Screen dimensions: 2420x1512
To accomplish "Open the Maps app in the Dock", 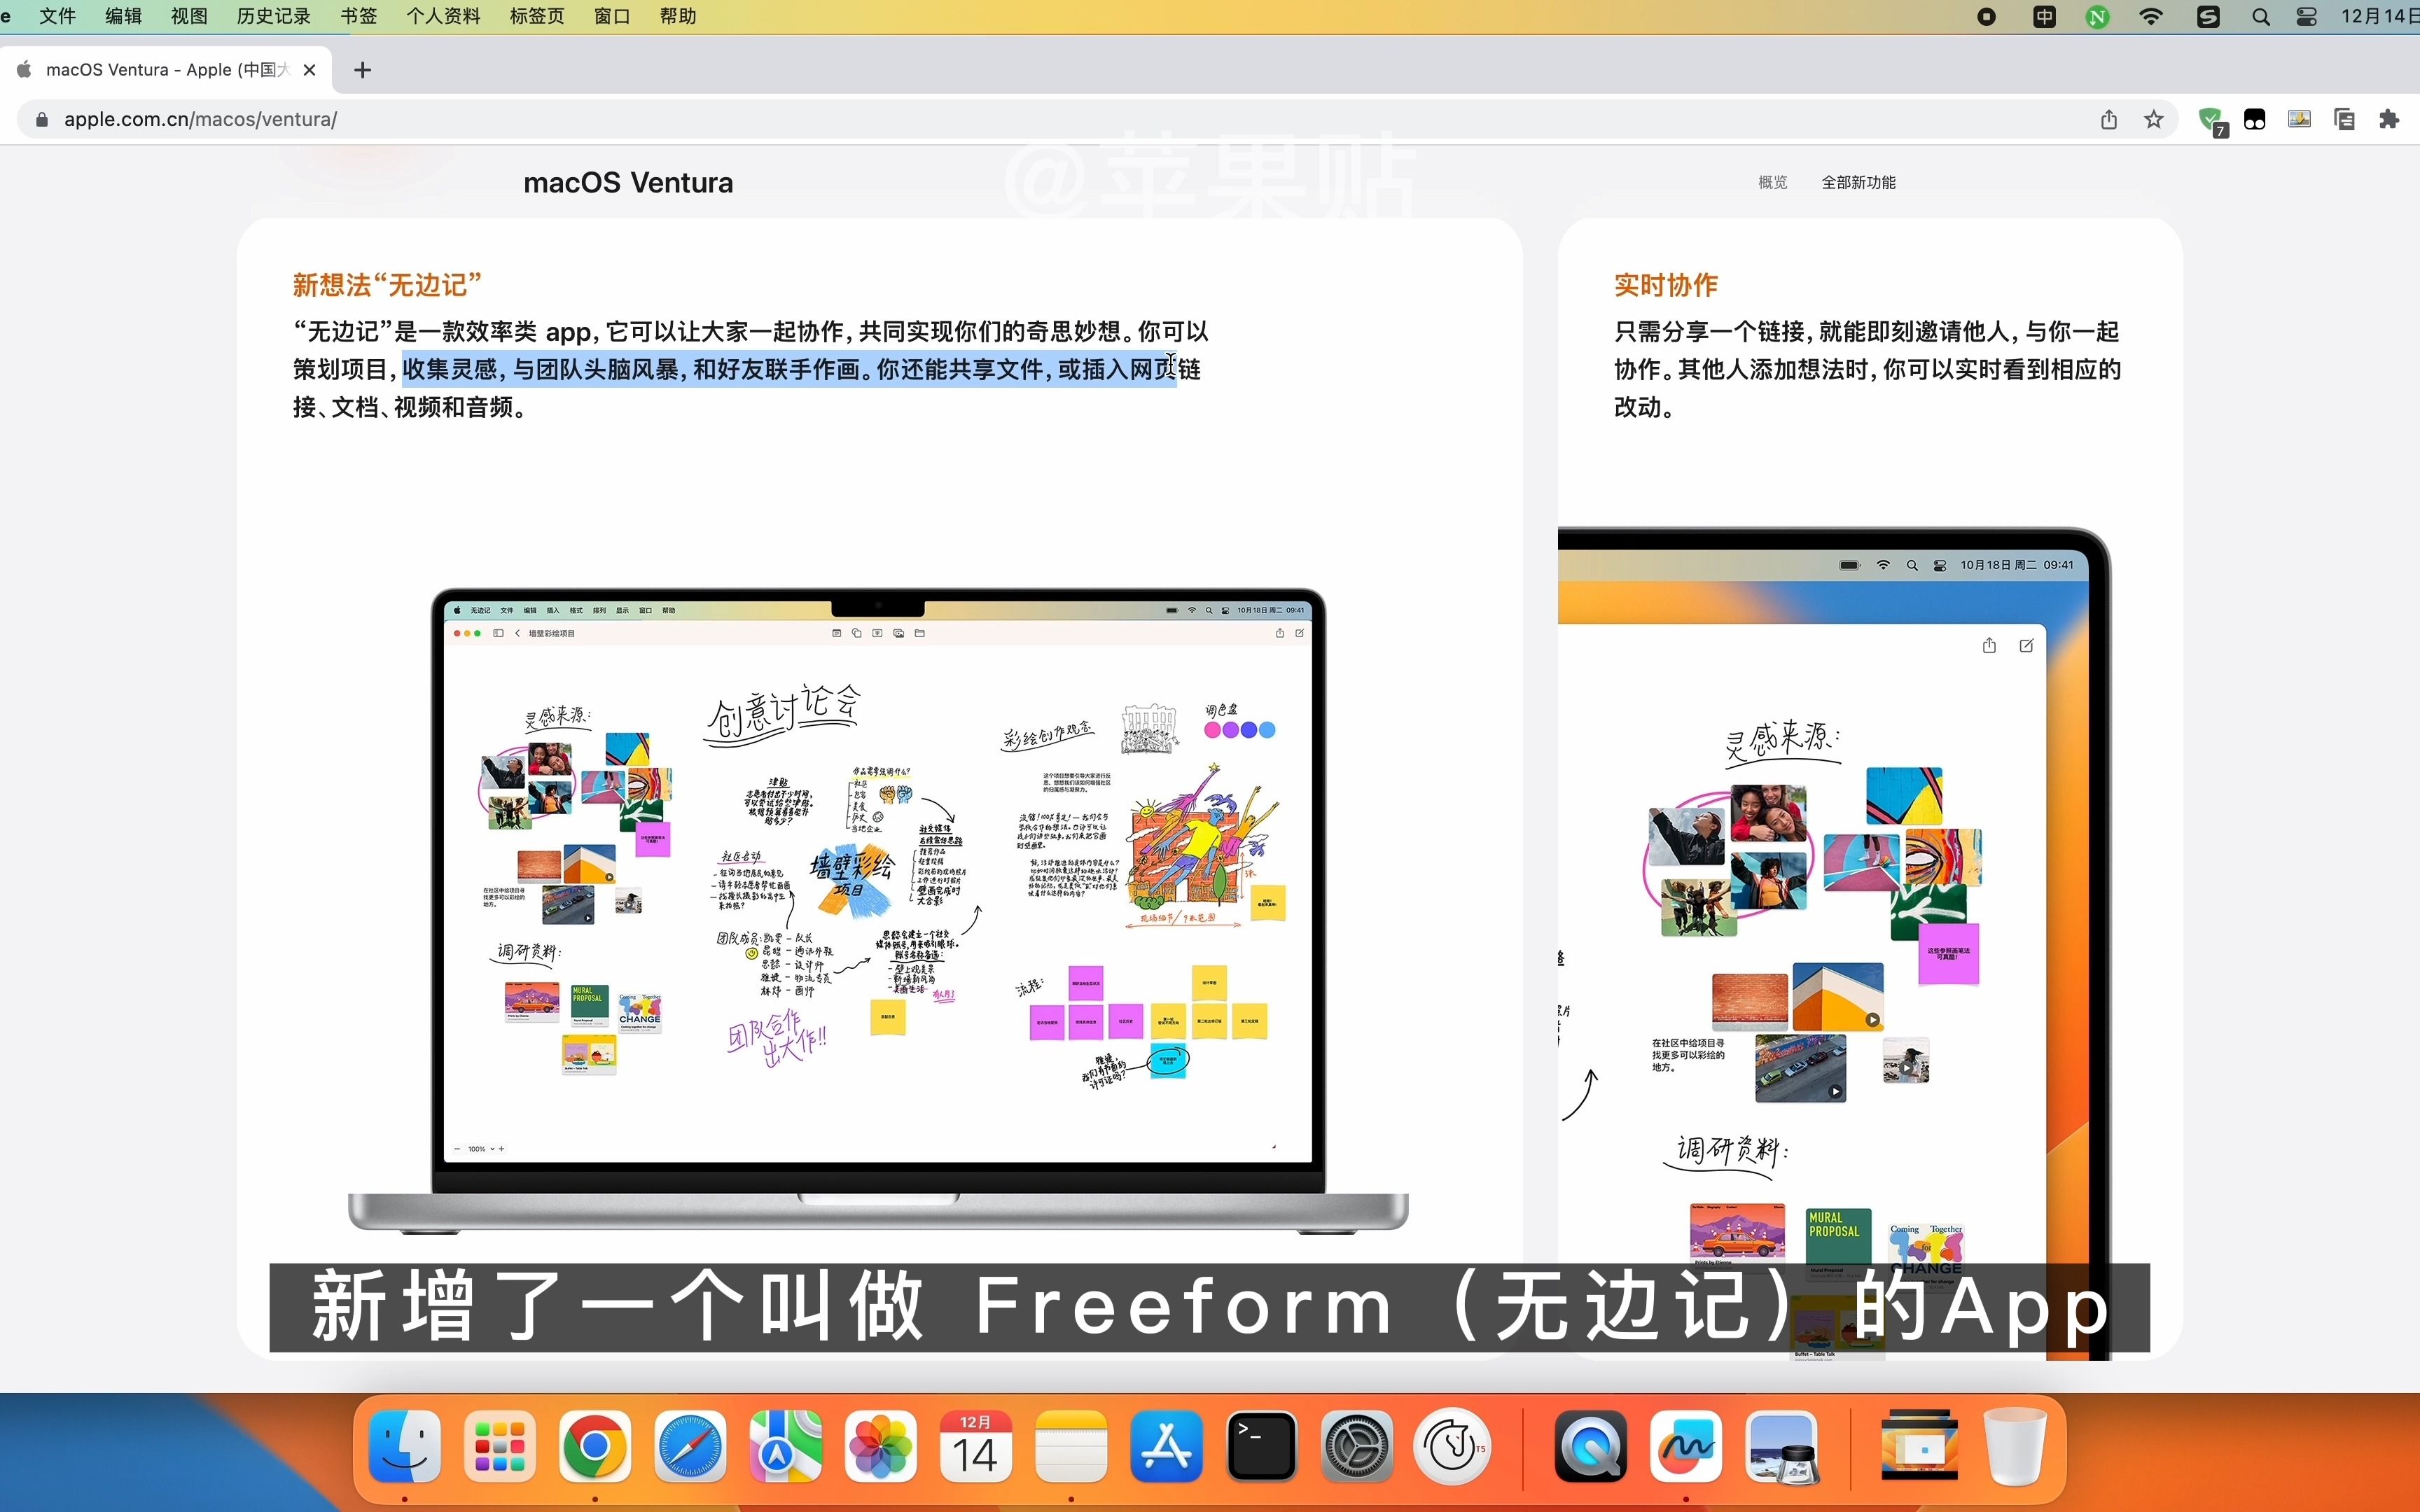I will click(786, 1446).
